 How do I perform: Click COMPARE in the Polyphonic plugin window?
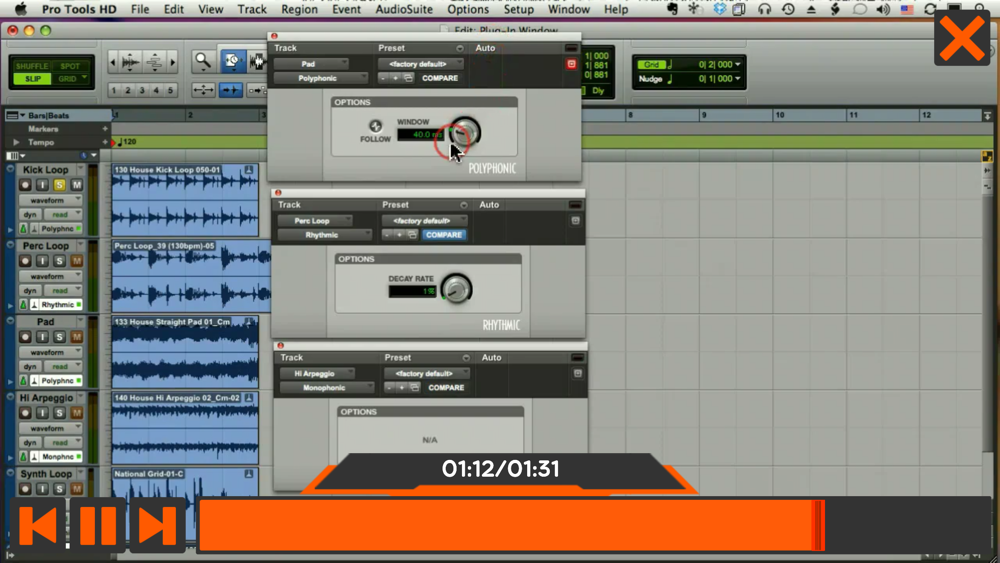click(440, 78)
